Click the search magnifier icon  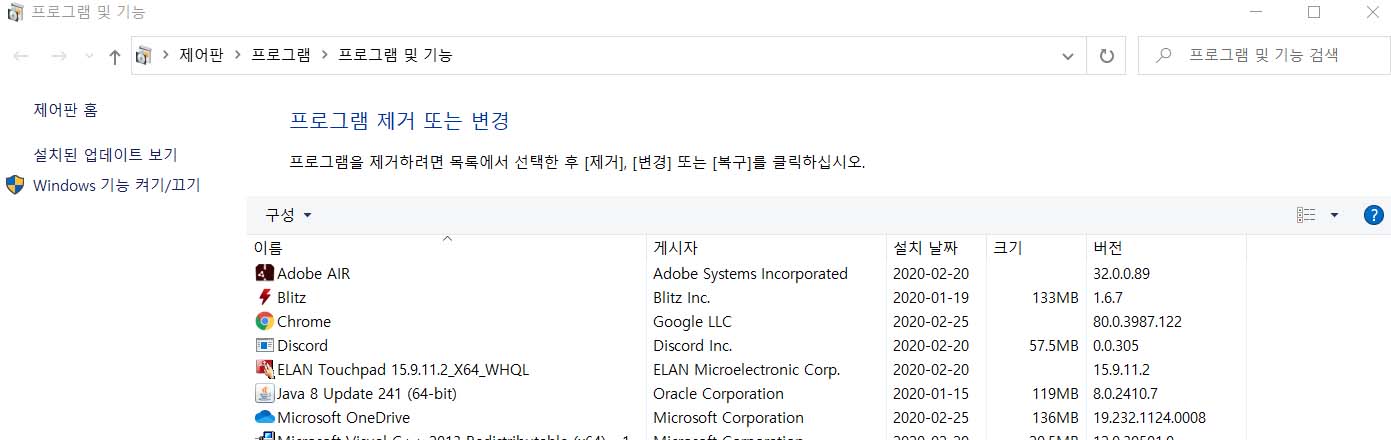pyautogui.click(x=1164, y=56)
